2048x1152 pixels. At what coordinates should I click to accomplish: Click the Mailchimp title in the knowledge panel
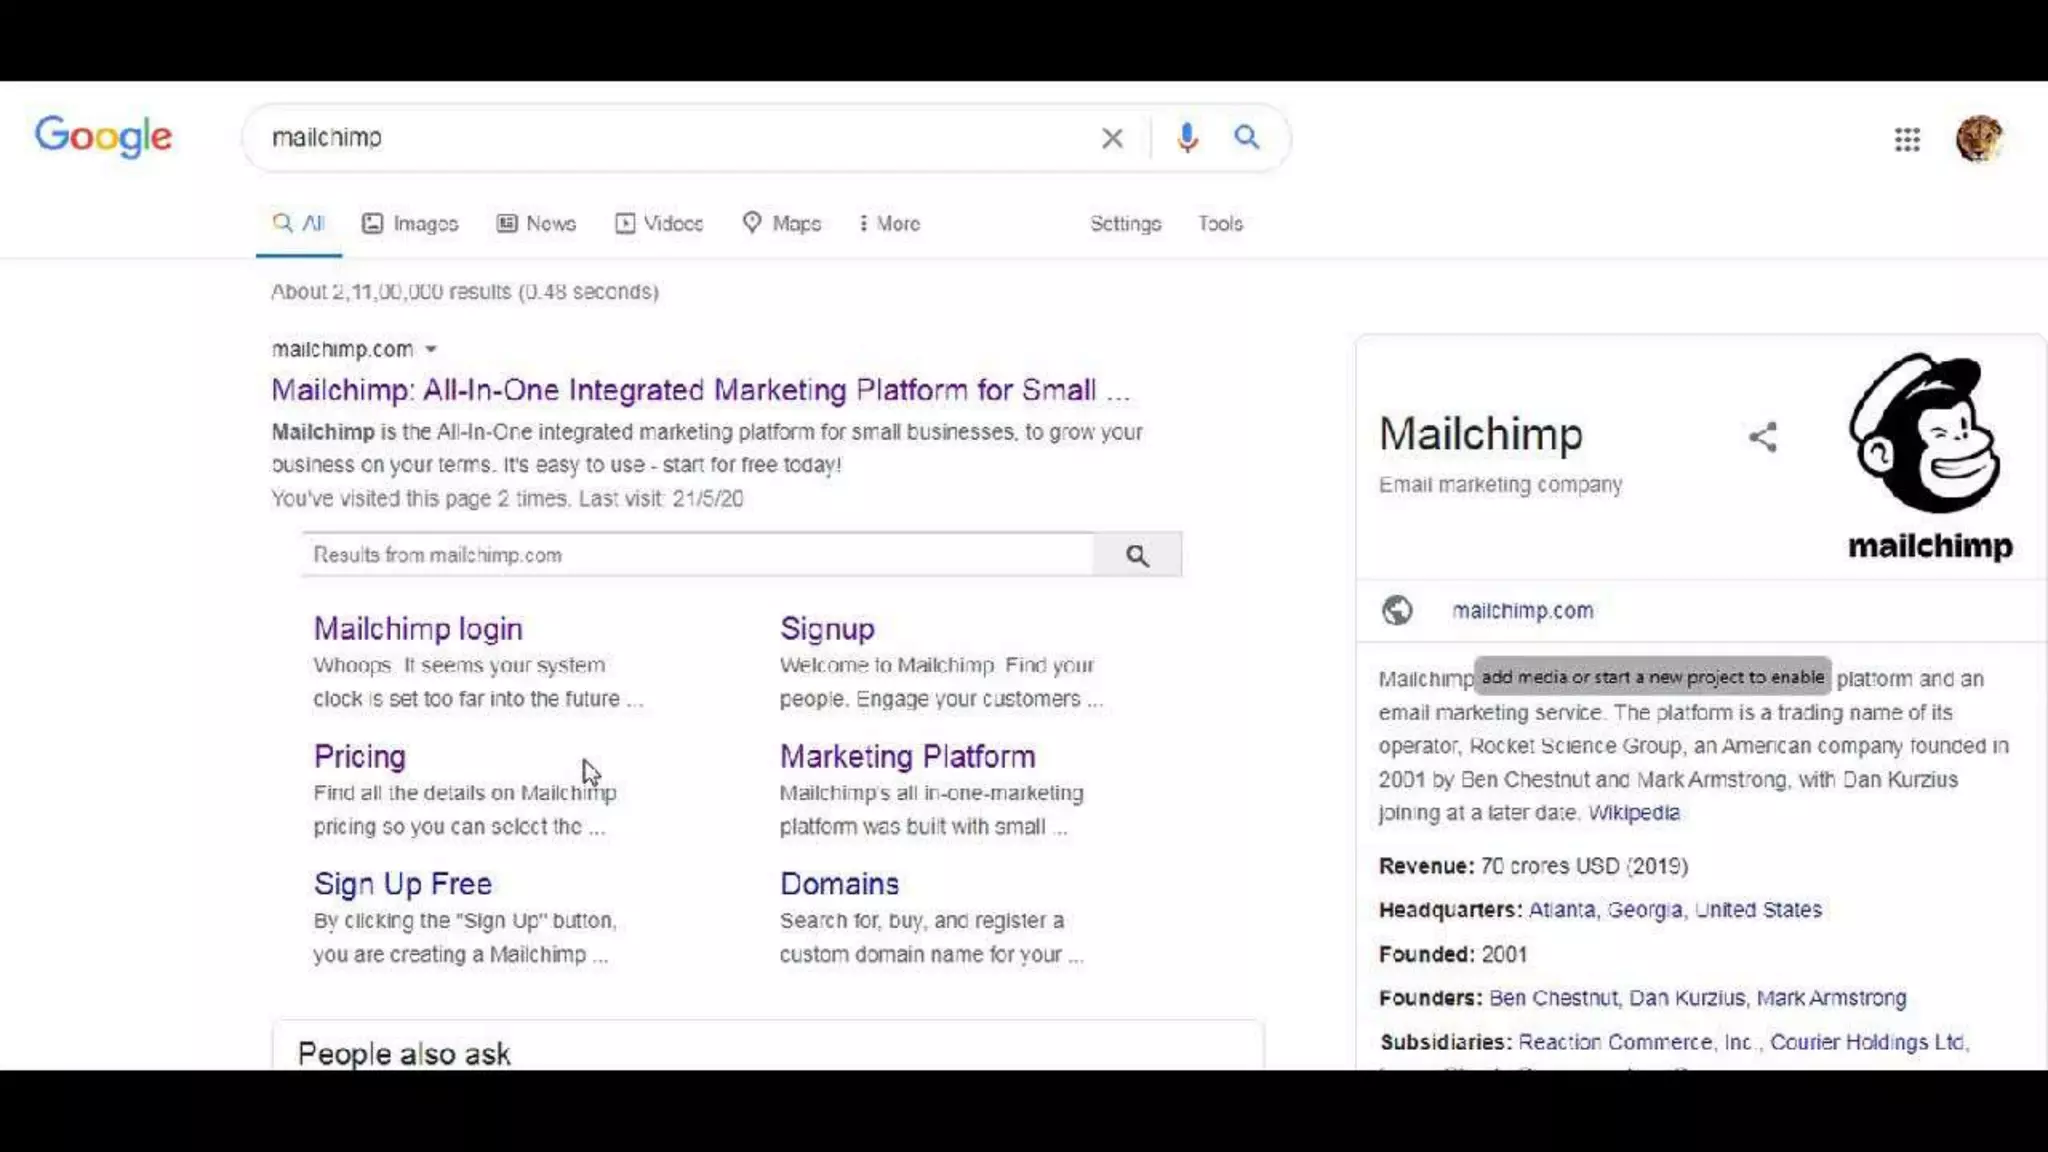[x=1480, y=433]
